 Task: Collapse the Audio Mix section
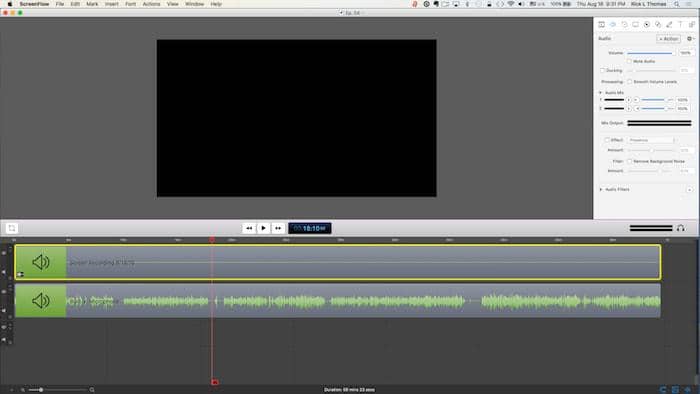600,92
